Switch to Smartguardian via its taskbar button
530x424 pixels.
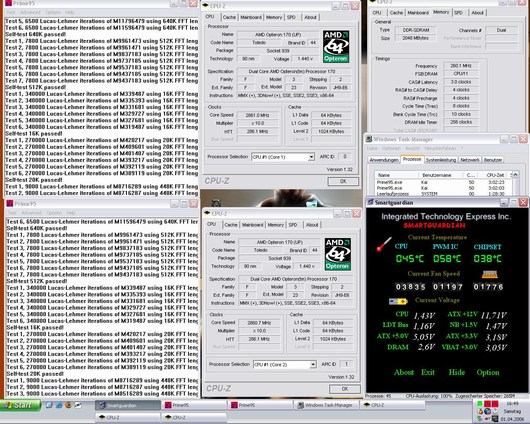click(x=128, y=405)
